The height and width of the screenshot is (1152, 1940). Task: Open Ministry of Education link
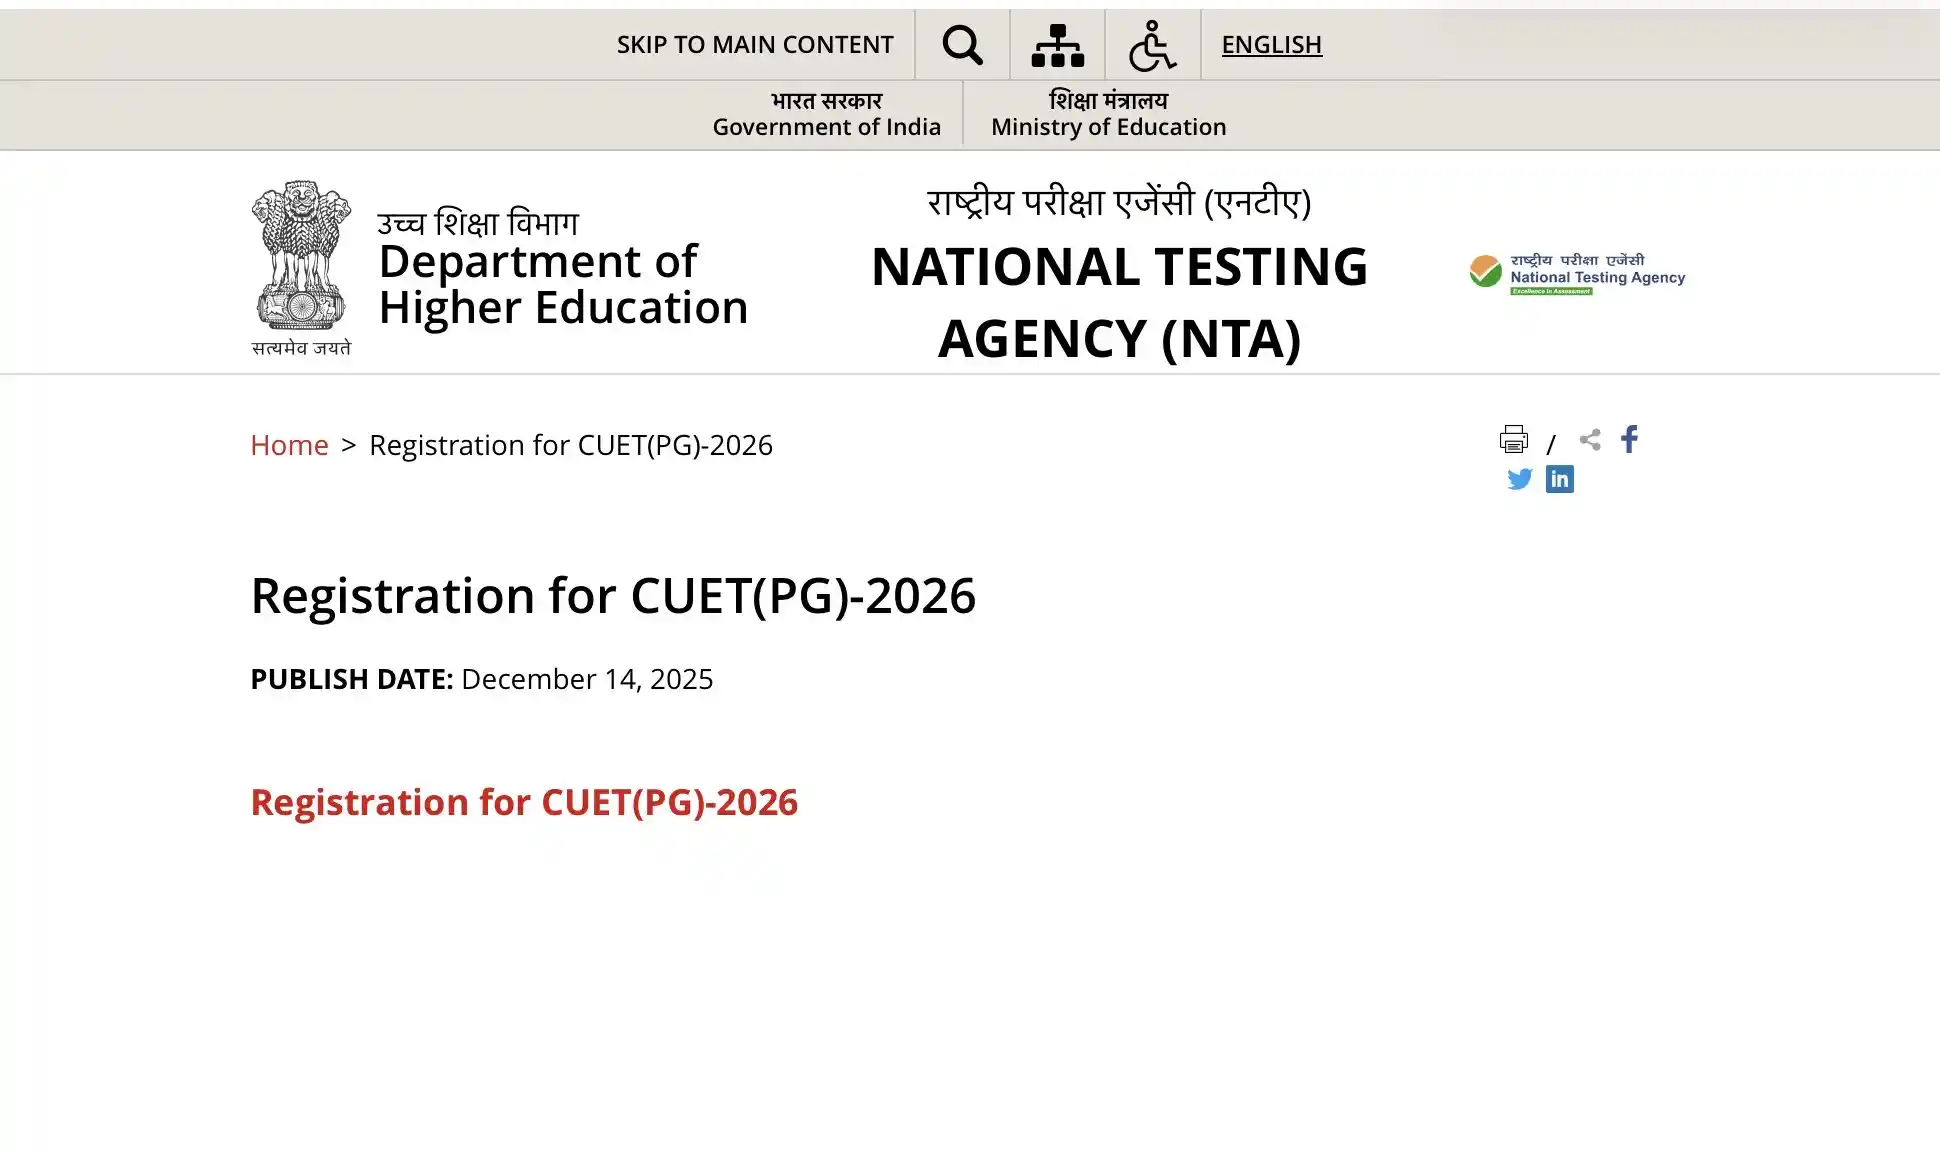tap(1108, 114)
